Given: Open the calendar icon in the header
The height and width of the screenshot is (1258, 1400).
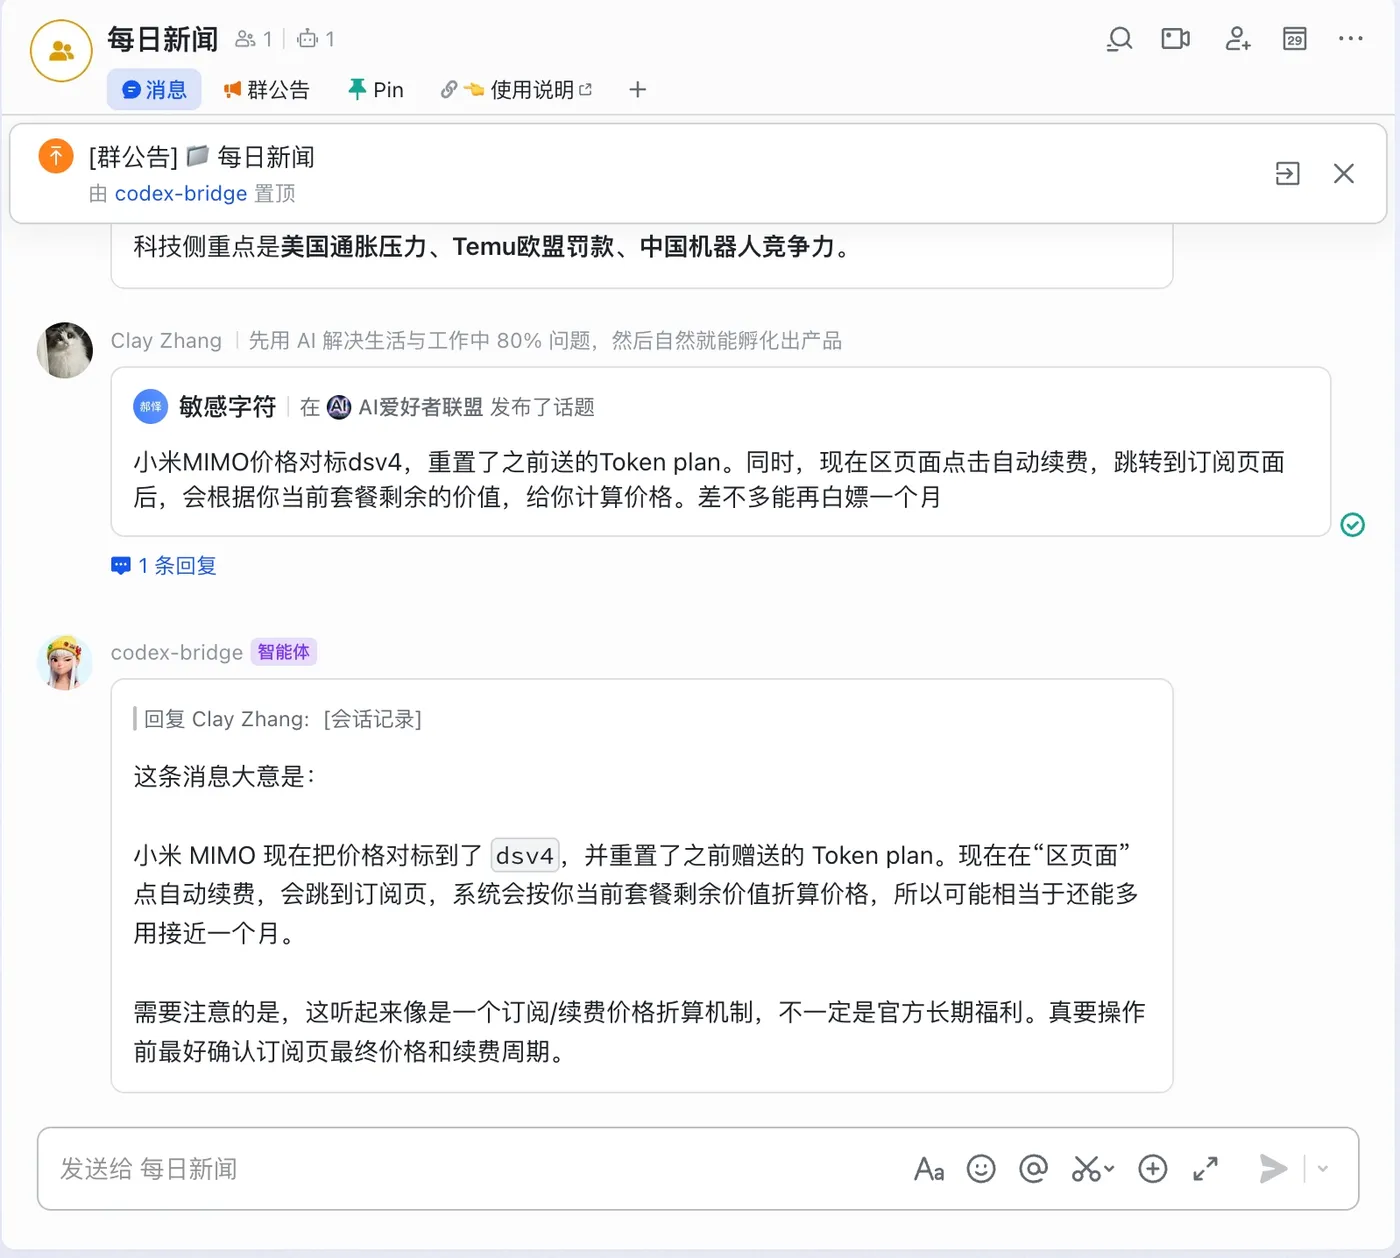Looking at the screenshot, I should coord(1295,39).
